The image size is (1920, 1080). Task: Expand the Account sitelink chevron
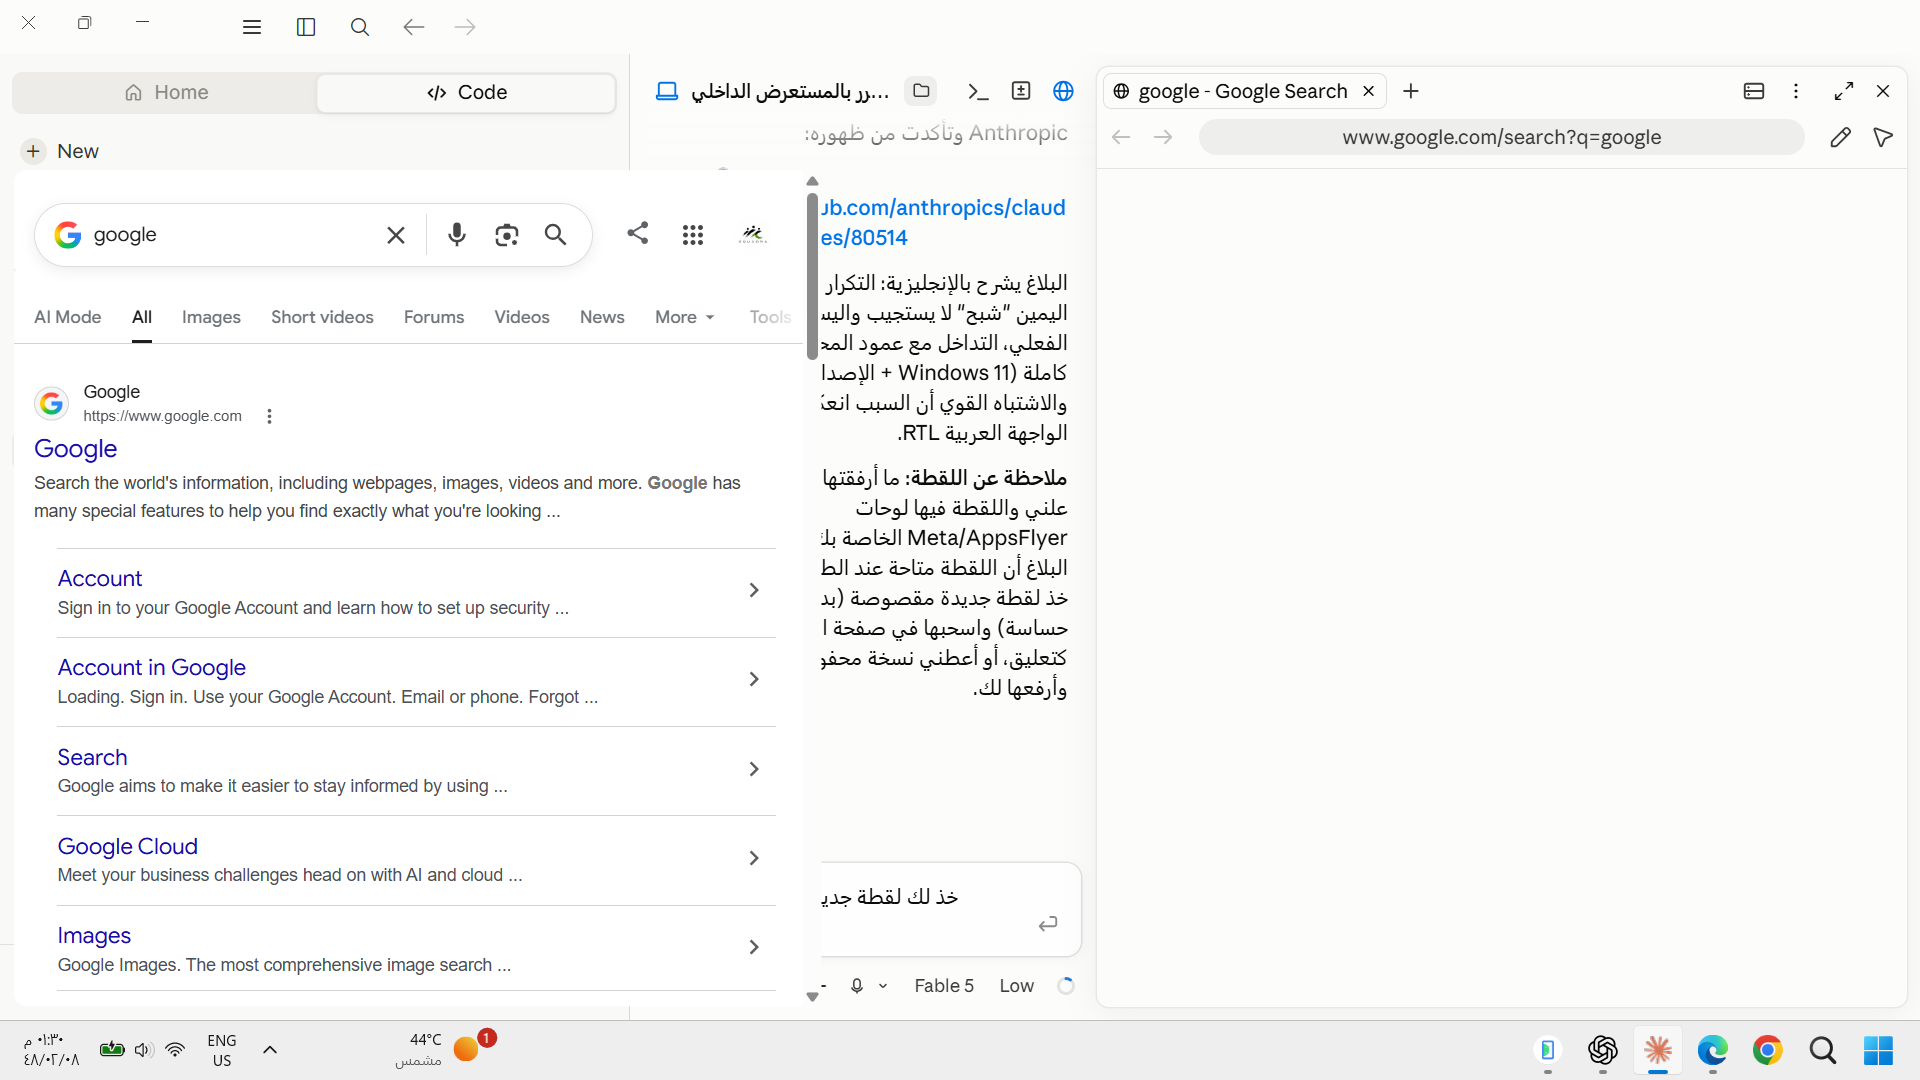click(754, 590)
